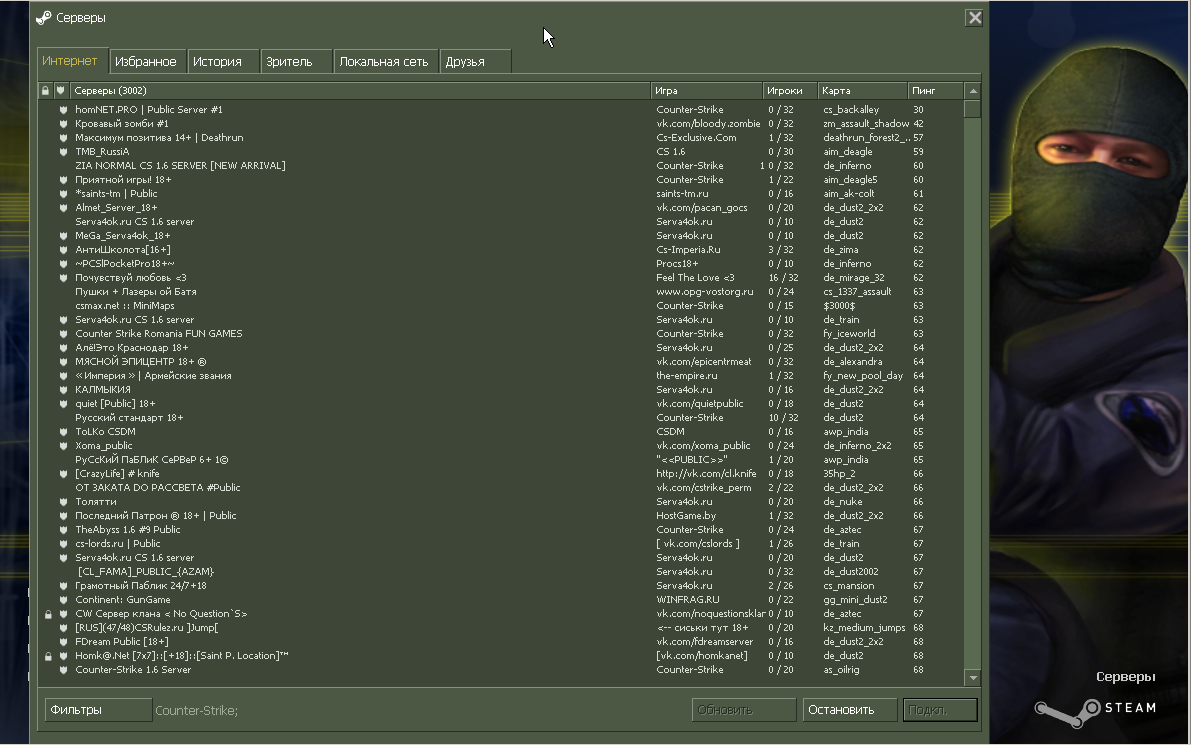The width and height of the screenshot is (1191, 746).
Task: Click the lock icon column header
Action: (46, 90)
